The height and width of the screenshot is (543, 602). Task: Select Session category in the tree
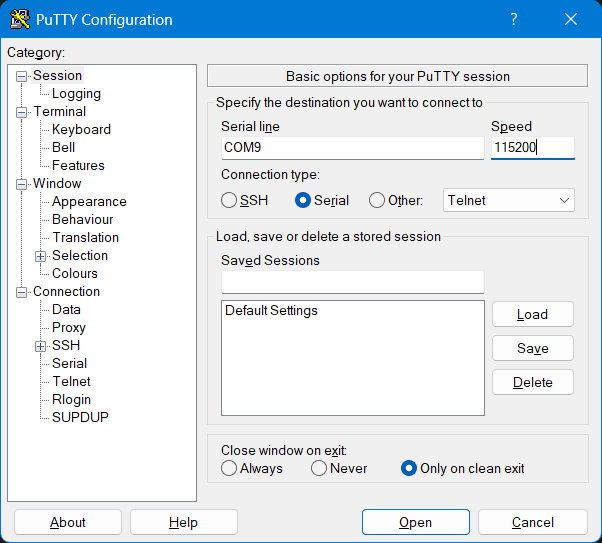point(57,76)
